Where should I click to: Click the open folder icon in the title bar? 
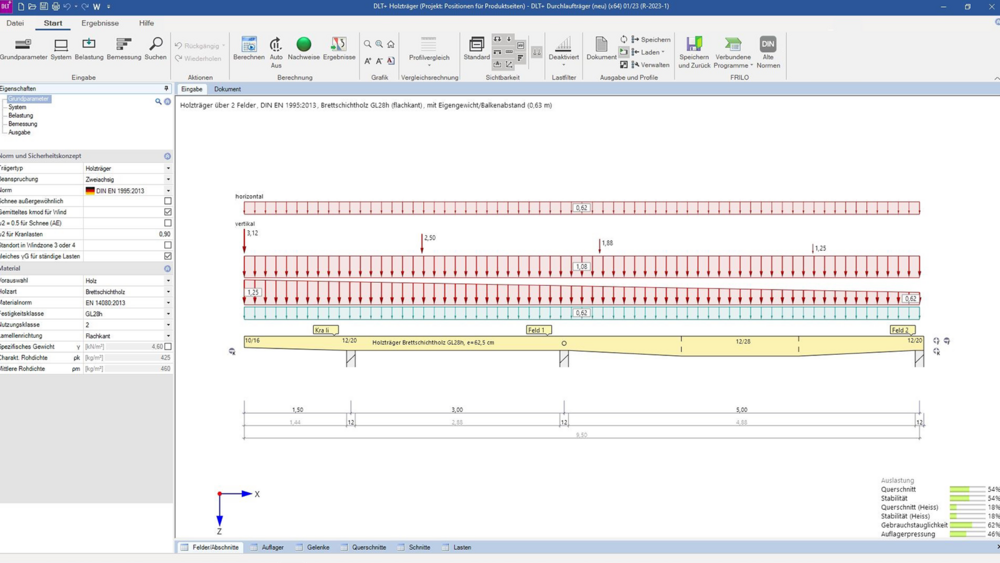pyautogui.click(x=32, y=6)
